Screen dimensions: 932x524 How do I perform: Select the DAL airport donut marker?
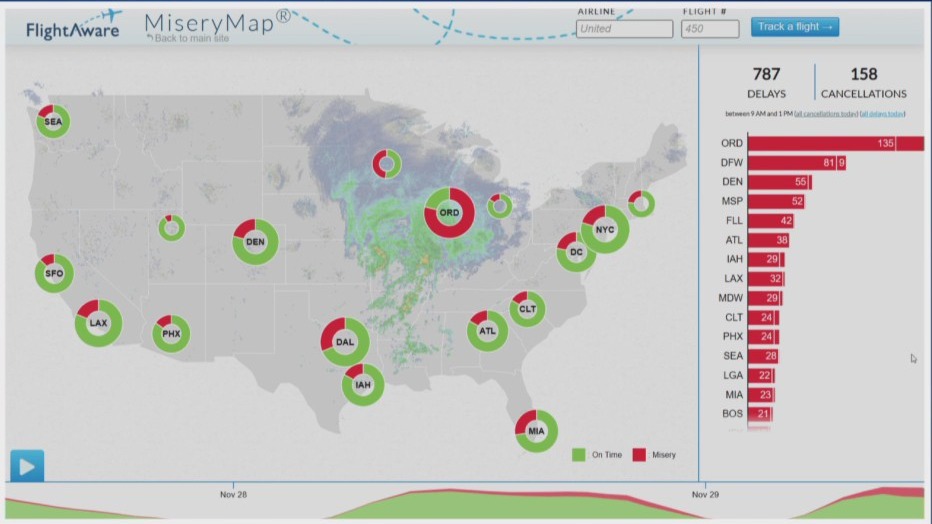[x=345, y=342]
